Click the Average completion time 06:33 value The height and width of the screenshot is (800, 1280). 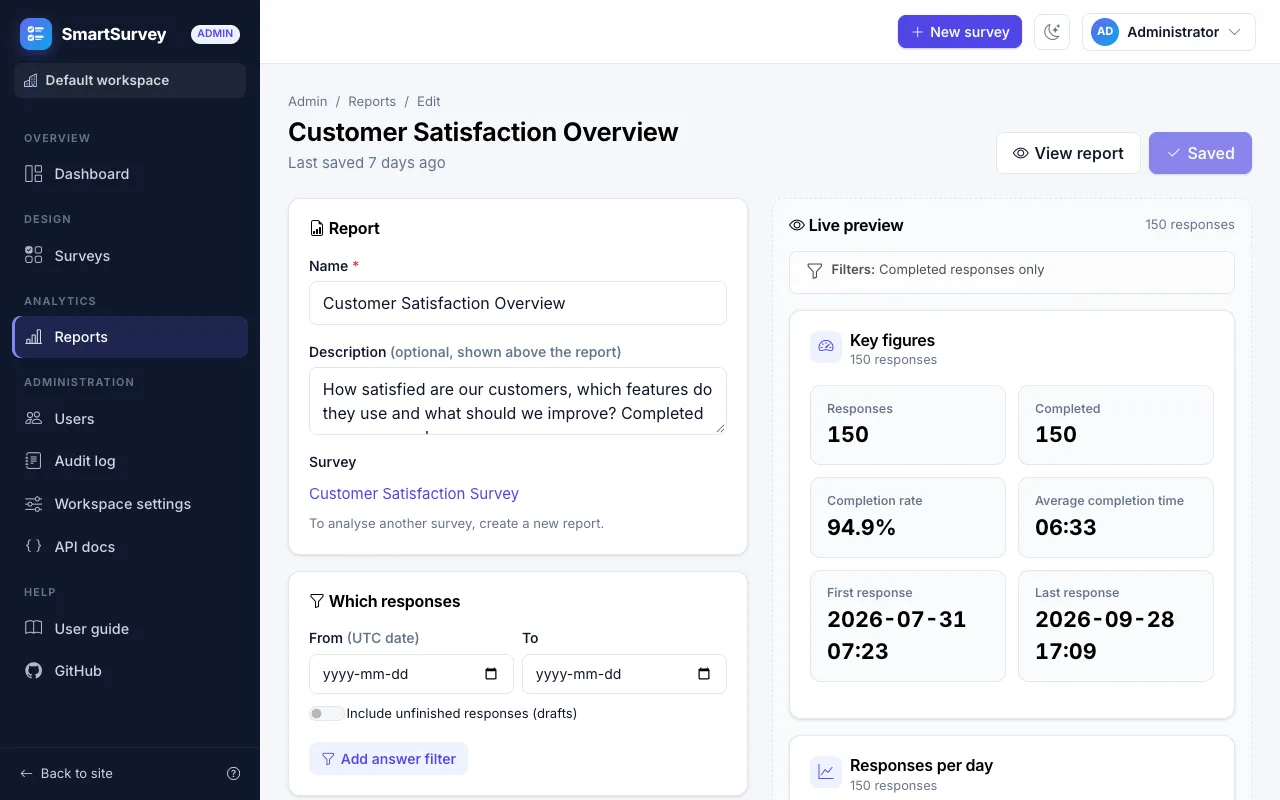click(1066, 527)
